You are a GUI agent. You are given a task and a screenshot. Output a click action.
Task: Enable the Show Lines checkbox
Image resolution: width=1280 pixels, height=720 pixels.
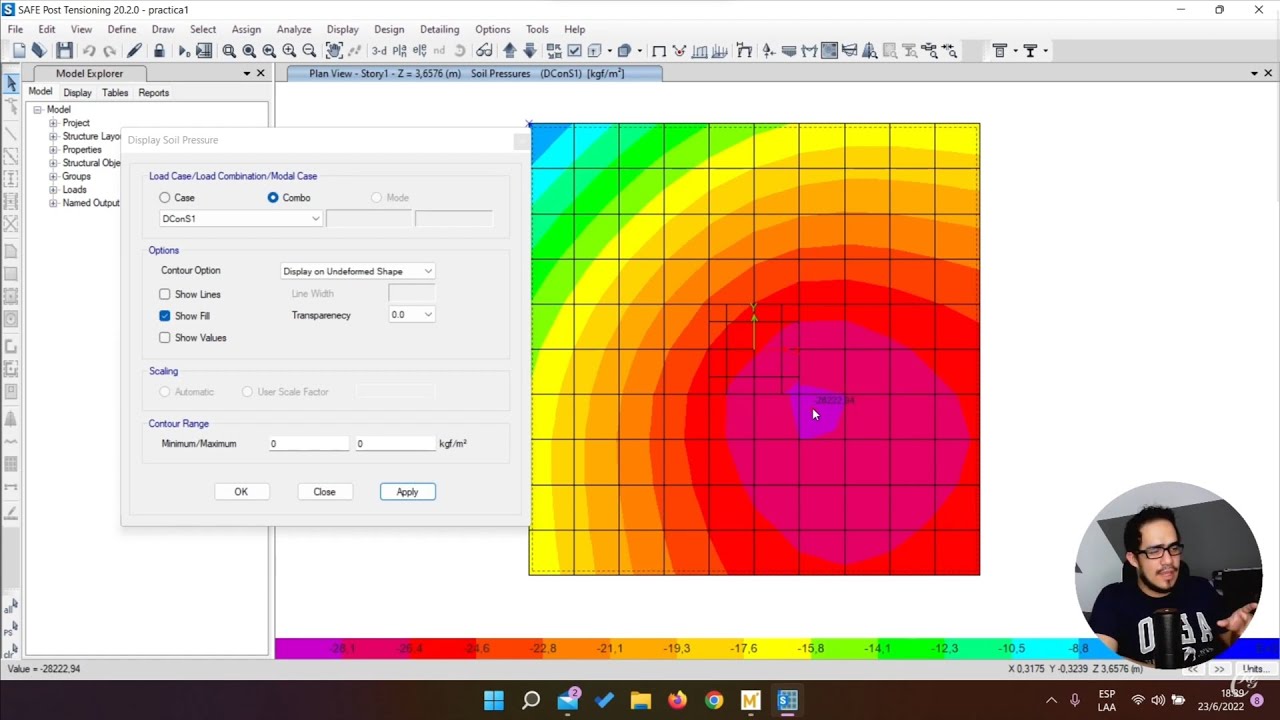(x=165, y=294)
